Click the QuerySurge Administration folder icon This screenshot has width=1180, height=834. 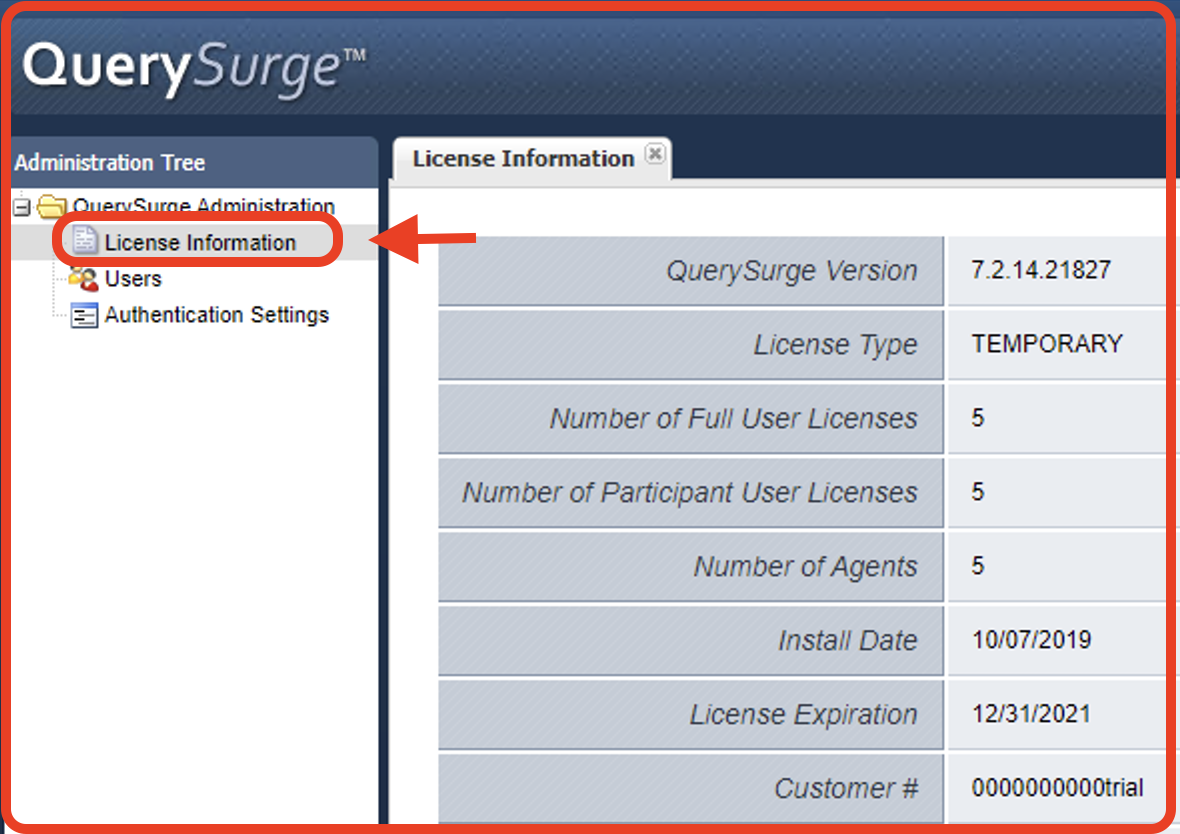point(52,205)
